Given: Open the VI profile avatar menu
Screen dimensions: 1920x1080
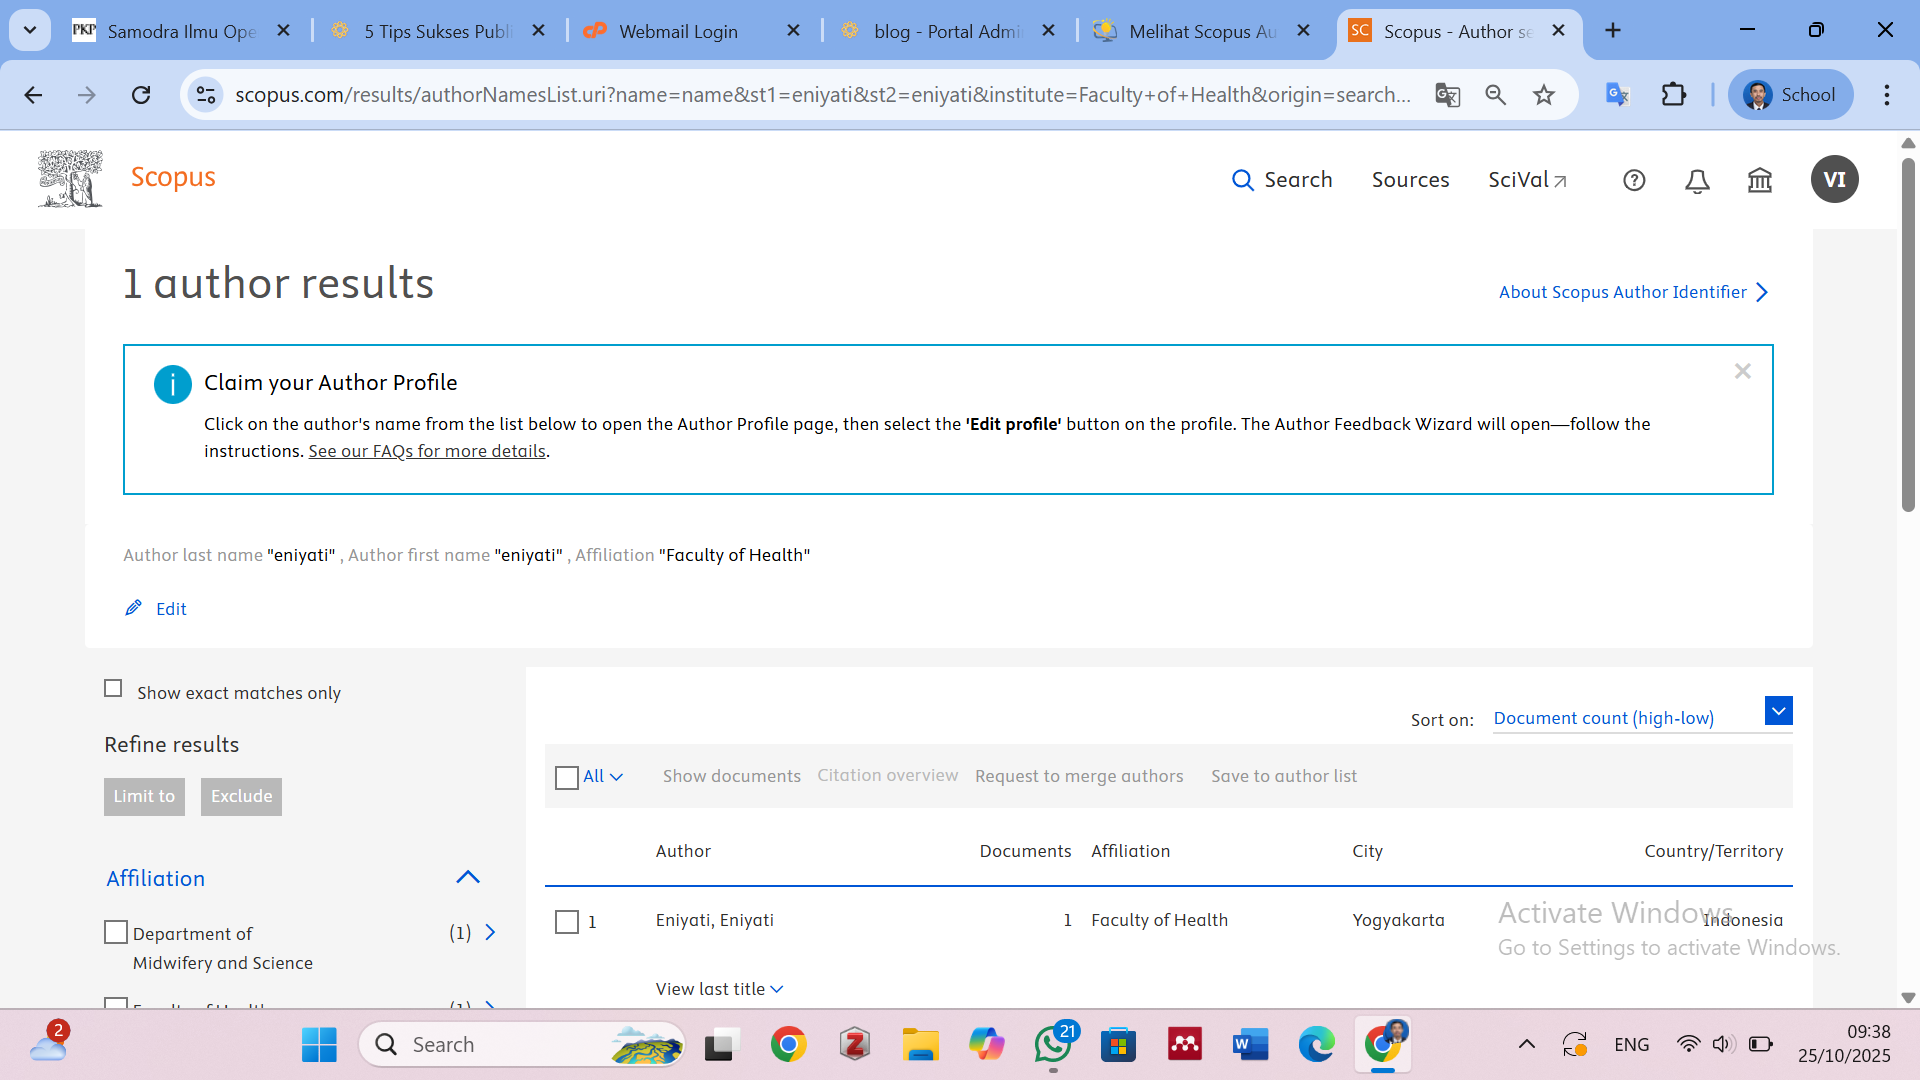Looking at the screenshot, I should point(1835,179).
